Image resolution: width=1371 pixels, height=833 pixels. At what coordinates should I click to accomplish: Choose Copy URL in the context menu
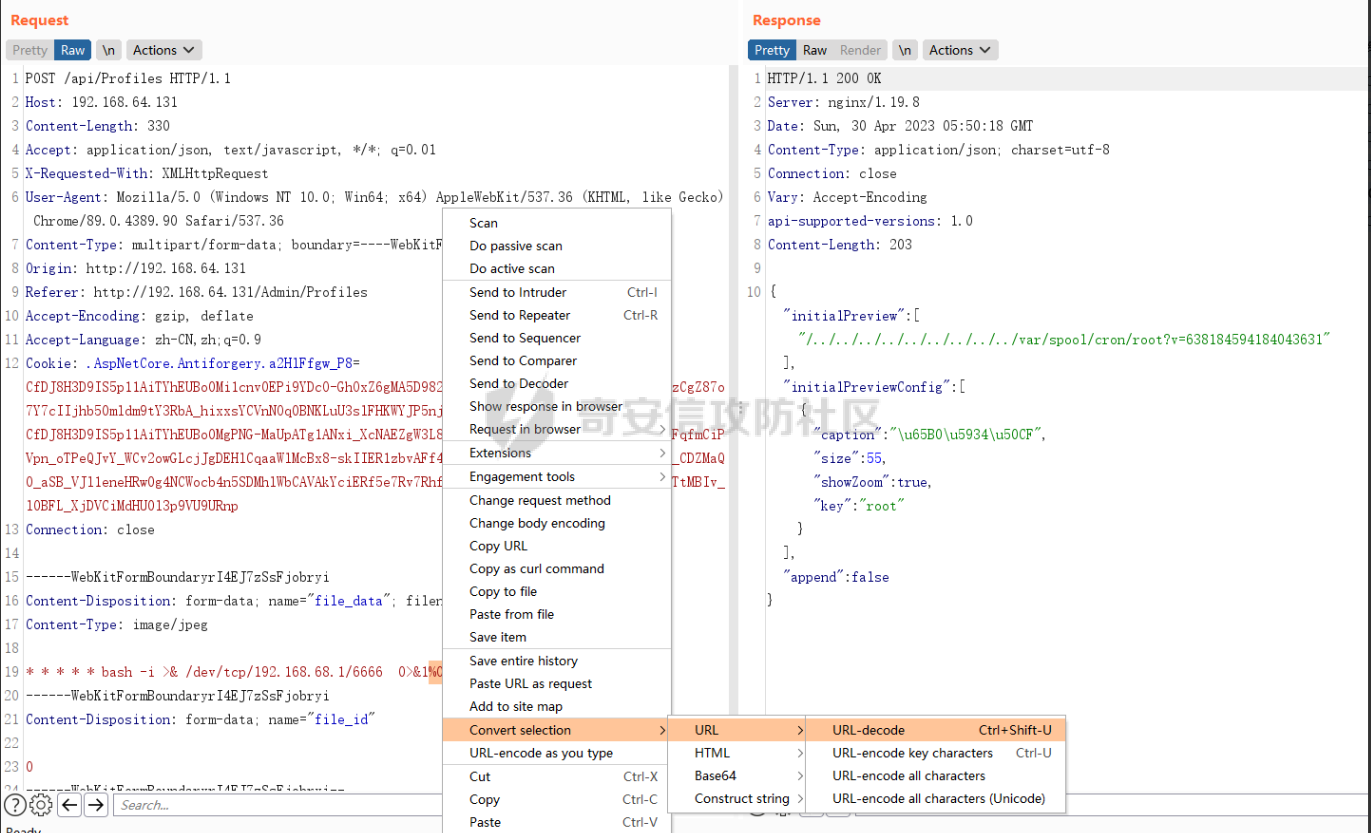[x=557, y=546]
